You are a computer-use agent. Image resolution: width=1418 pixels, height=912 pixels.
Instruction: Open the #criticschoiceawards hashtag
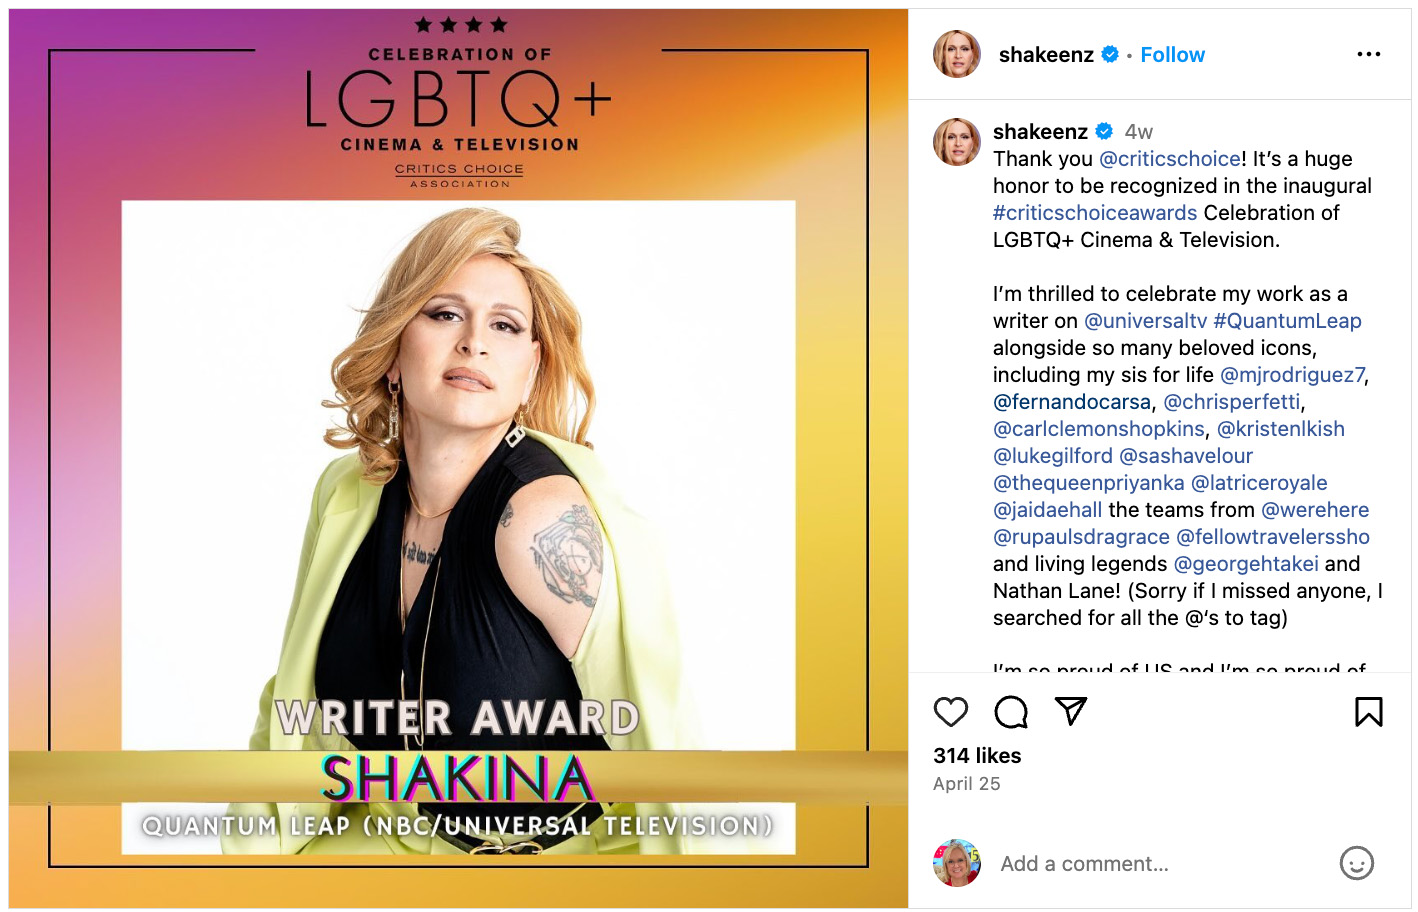pyautogui.click(x=1095, y=213)
